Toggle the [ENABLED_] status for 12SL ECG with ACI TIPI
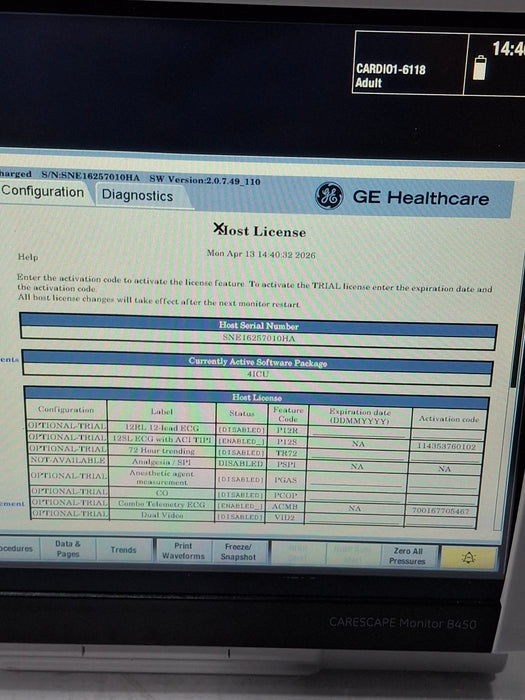Image resolution: width=525 pixels, height=700 pixels. [242, 441]
